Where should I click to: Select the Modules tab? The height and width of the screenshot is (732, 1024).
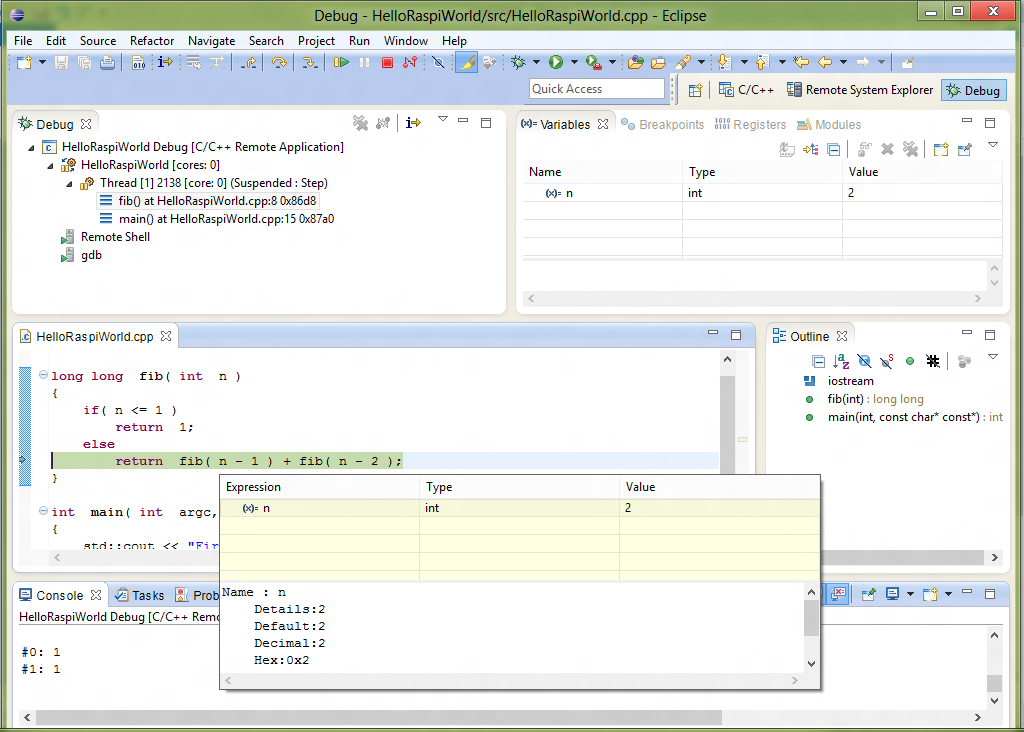click(829, 124)
